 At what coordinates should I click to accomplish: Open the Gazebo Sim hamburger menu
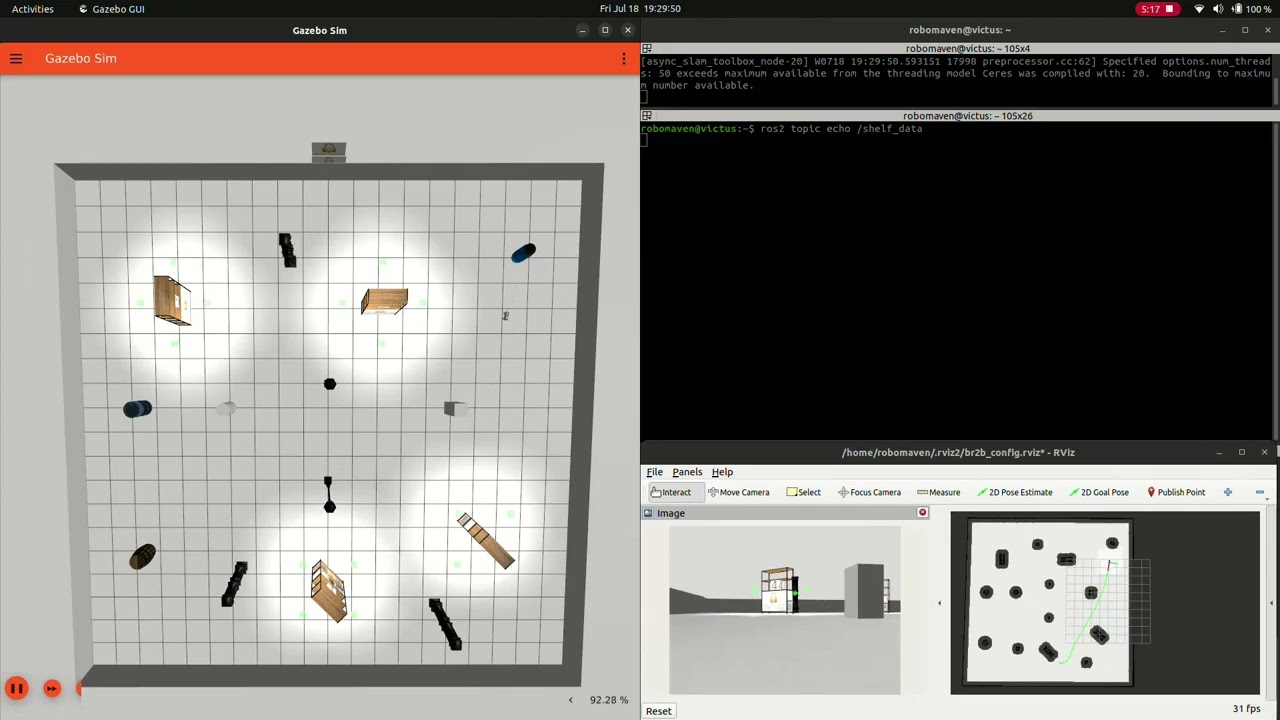[16, 59]
